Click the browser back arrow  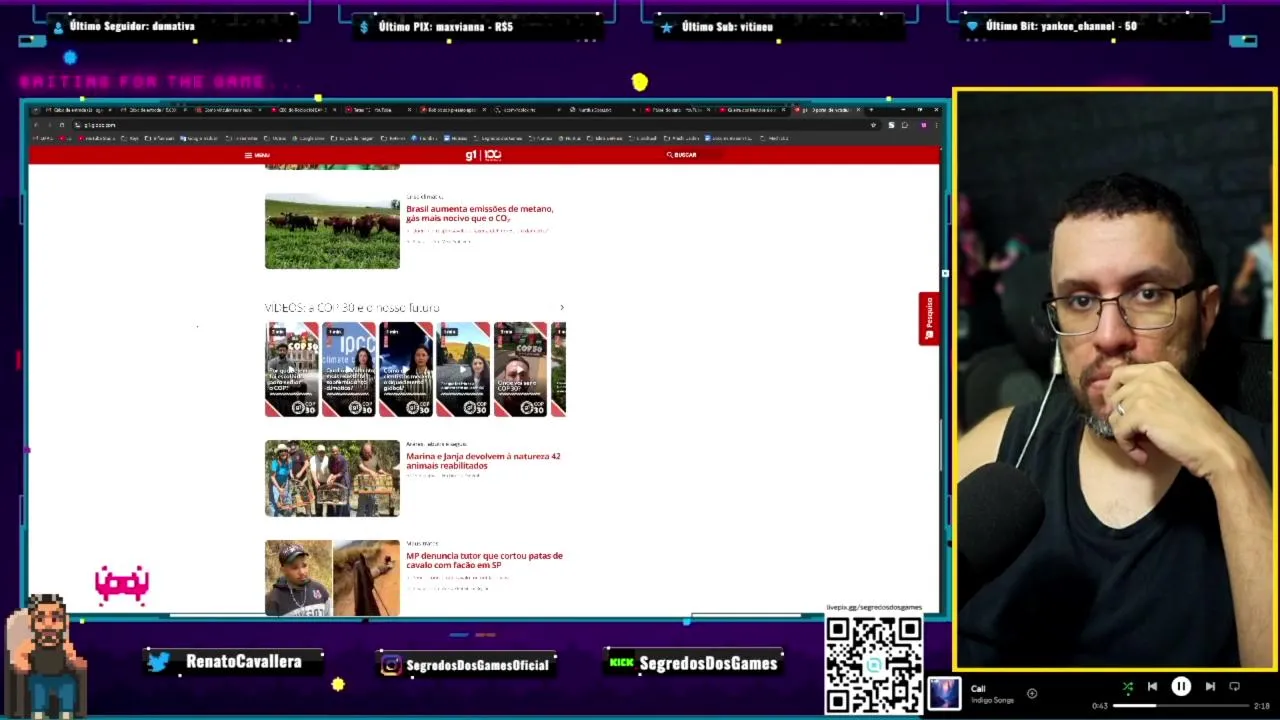pyautogui.click(x=36, y=125)
